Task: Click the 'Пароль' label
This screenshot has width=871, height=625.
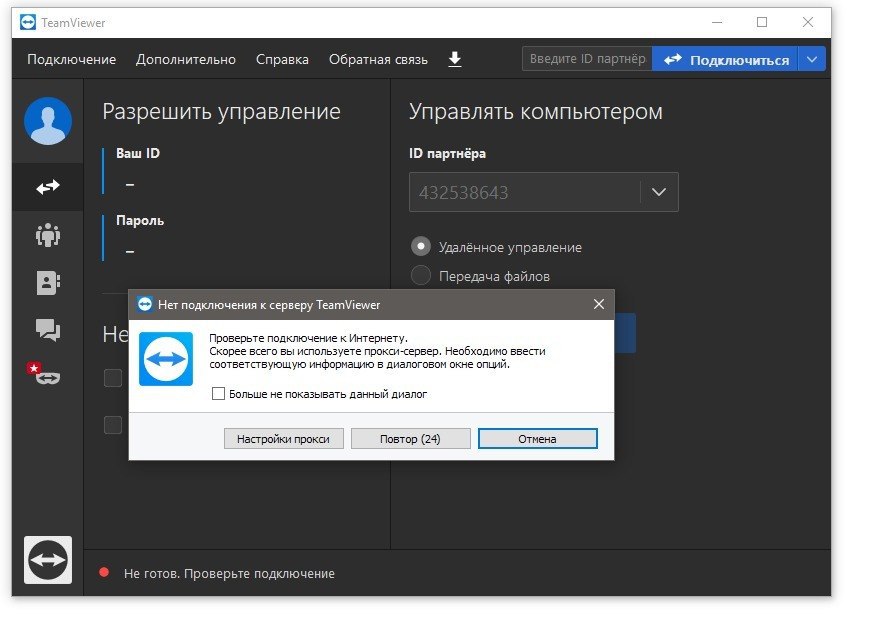Action: (140, 221)
